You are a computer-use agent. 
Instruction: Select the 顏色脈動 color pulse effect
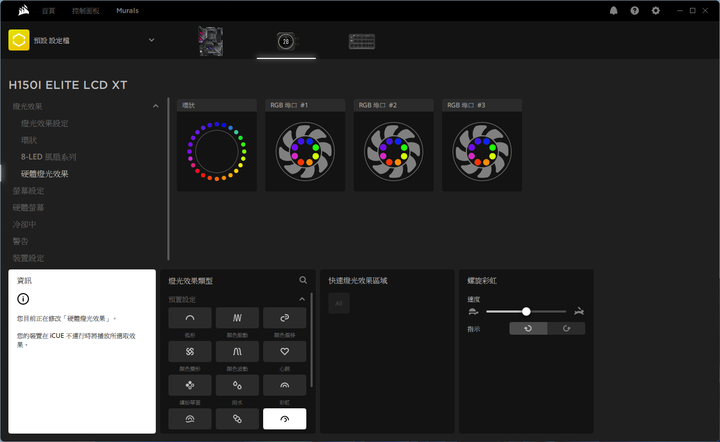pos(237,318)
